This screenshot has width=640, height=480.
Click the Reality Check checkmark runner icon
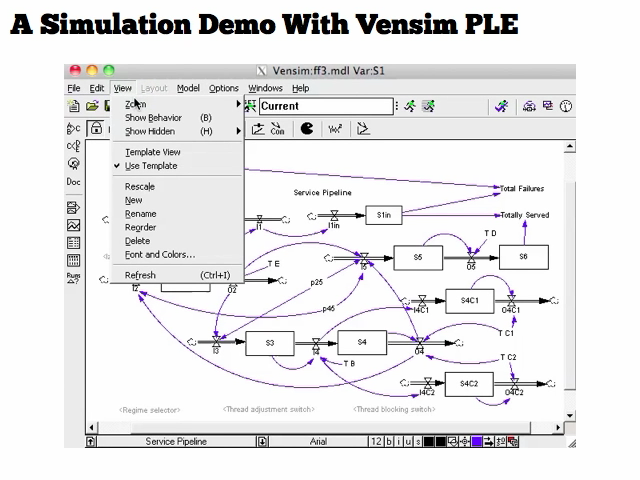point(502,107)
